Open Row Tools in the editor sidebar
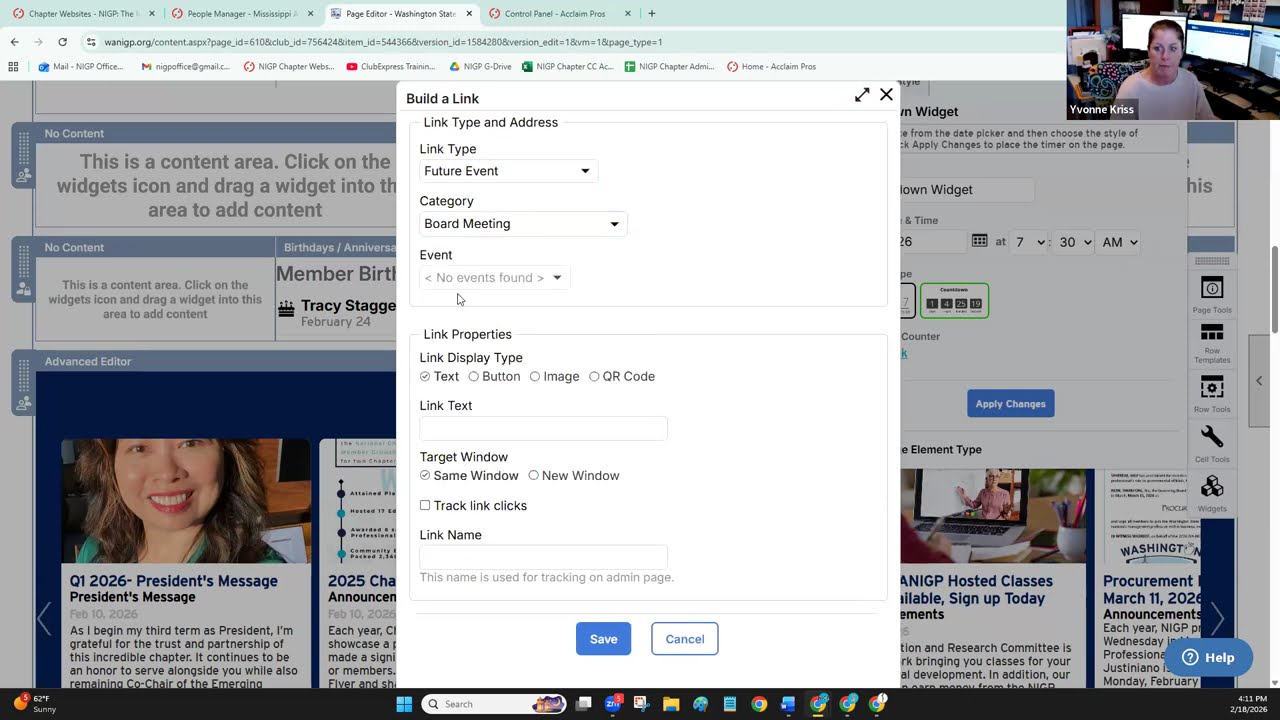 [1212, 394]
